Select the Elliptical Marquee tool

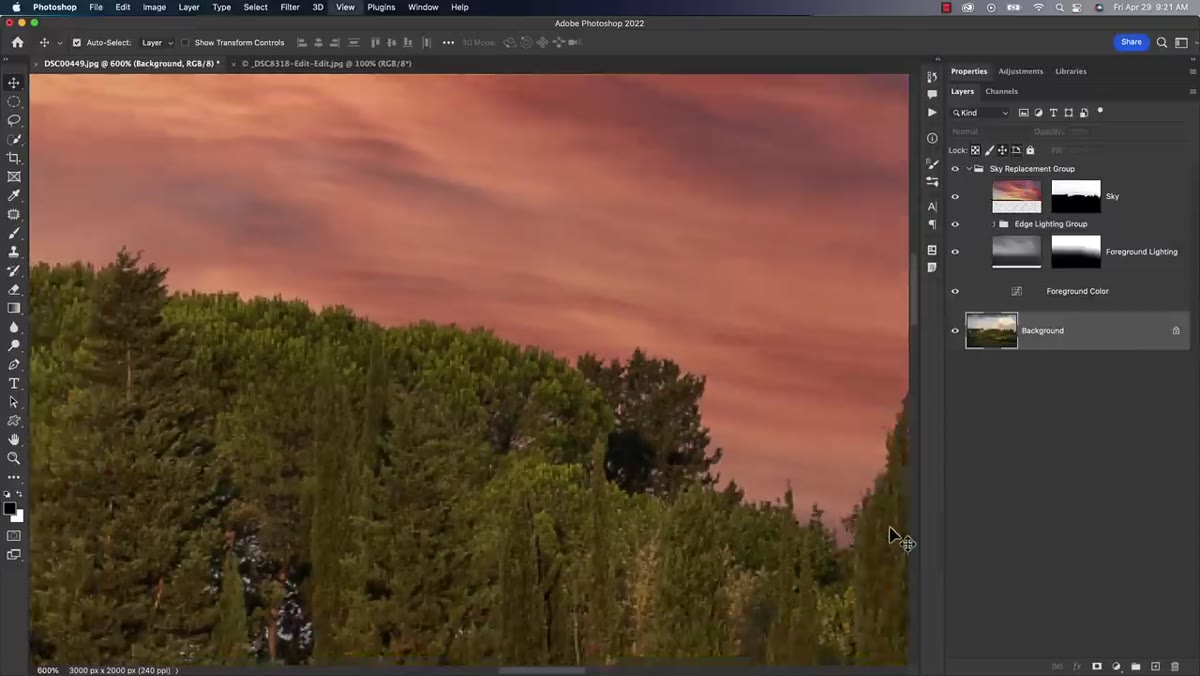[14, 102]
